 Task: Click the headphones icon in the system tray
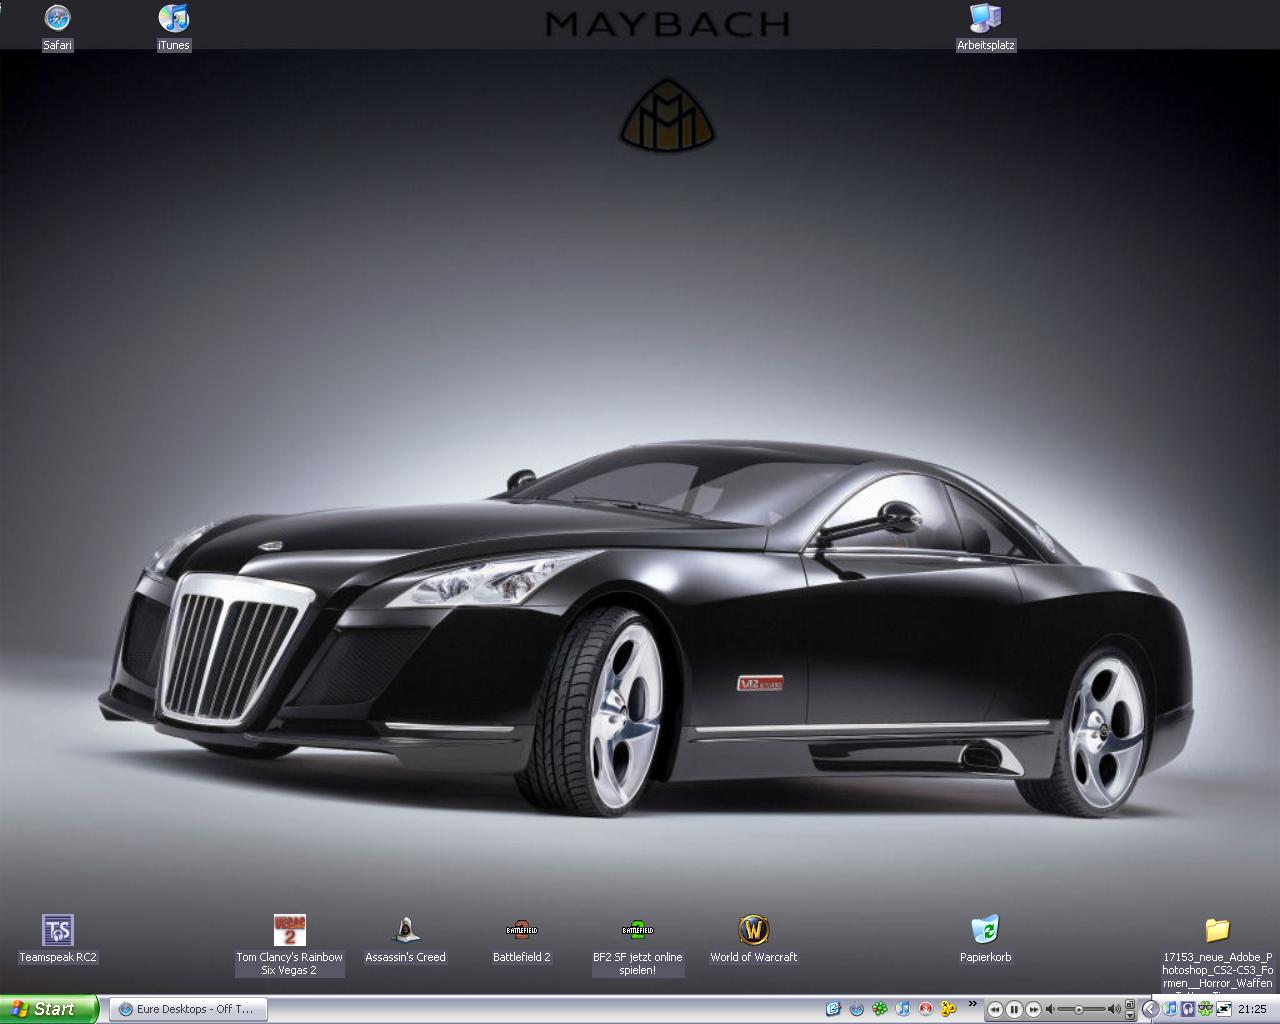pos(1188,1010)
